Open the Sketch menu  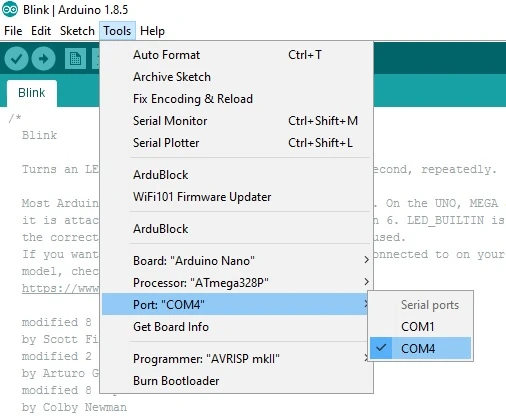(77, 31)
